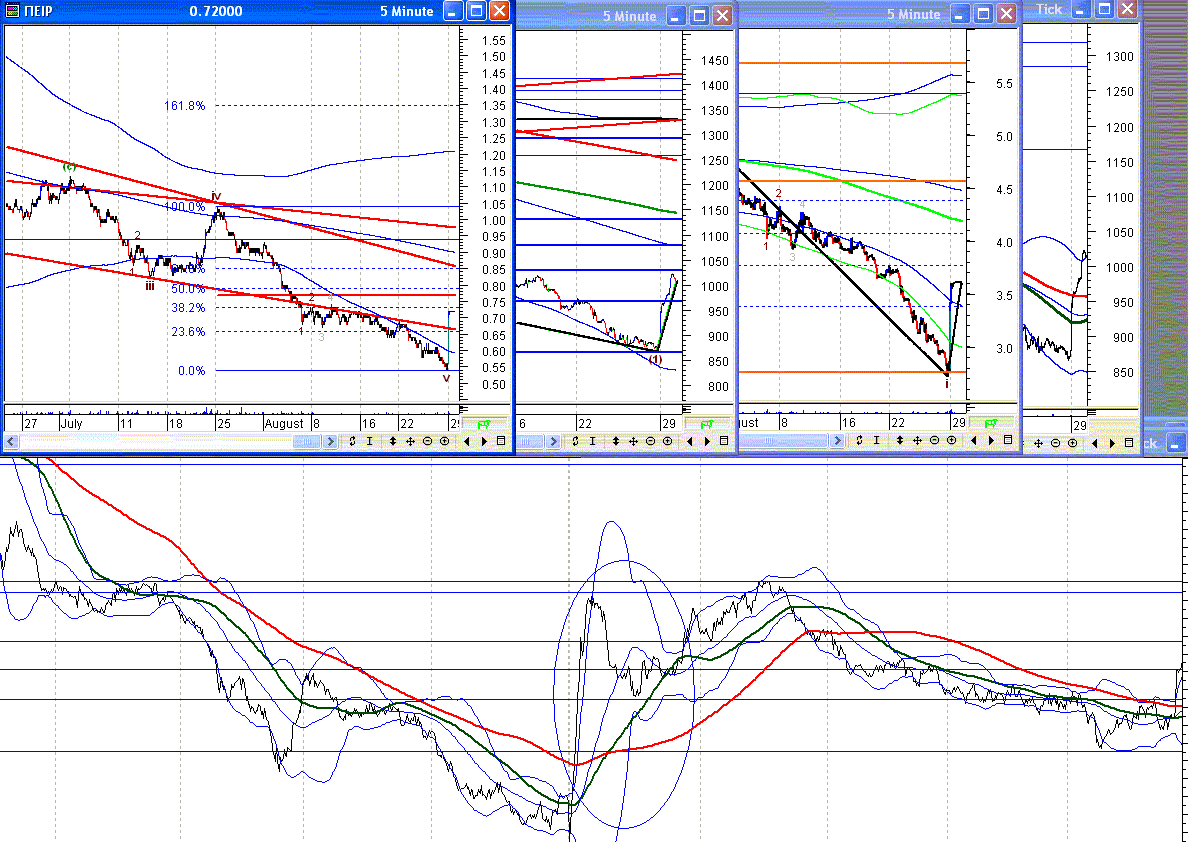Select the pan four-arrow tool in ΠΕΙΡ chart

pos(410,441)
